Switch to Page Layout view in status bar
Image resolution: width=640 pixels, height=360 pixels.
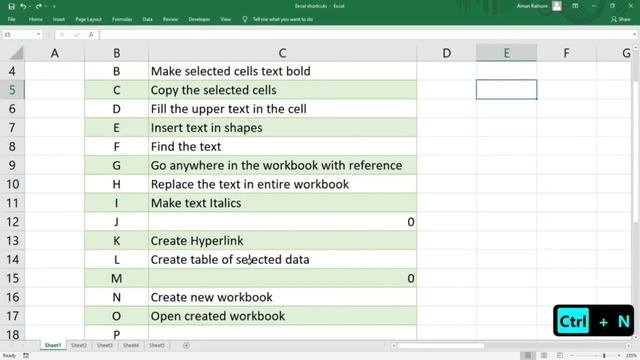tap(544, 356)
